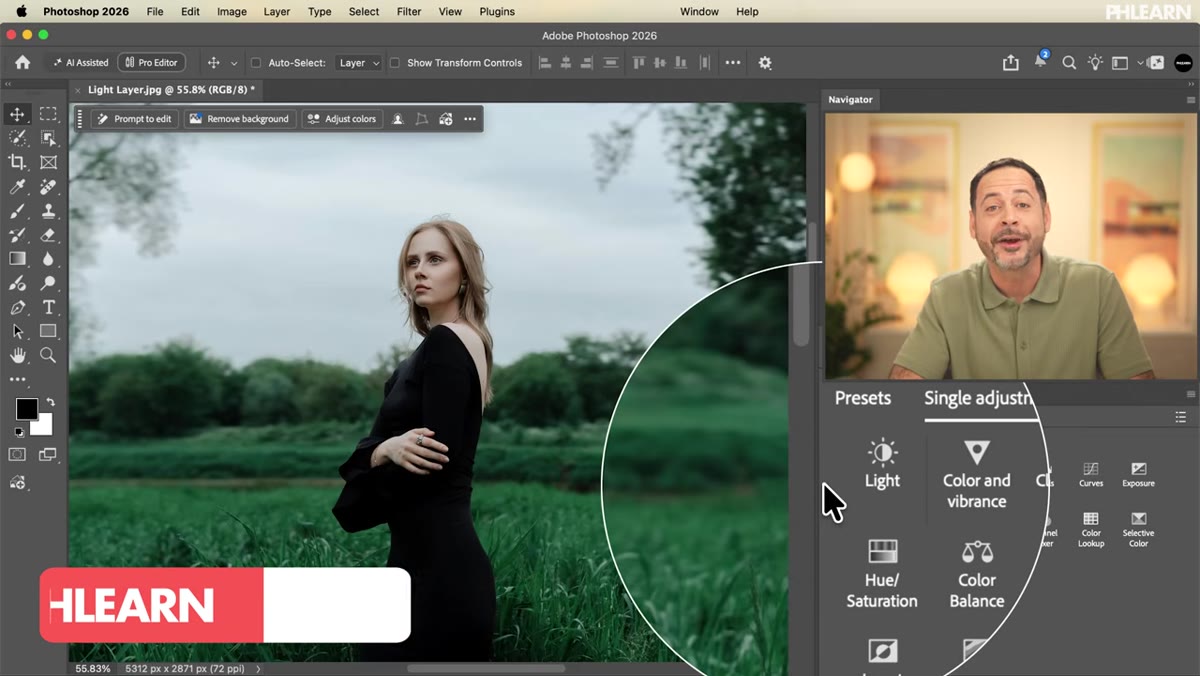Click the Navigator panel tab
The width and height of the screenshot is (1200, 676).
click(x=850, y=100)
